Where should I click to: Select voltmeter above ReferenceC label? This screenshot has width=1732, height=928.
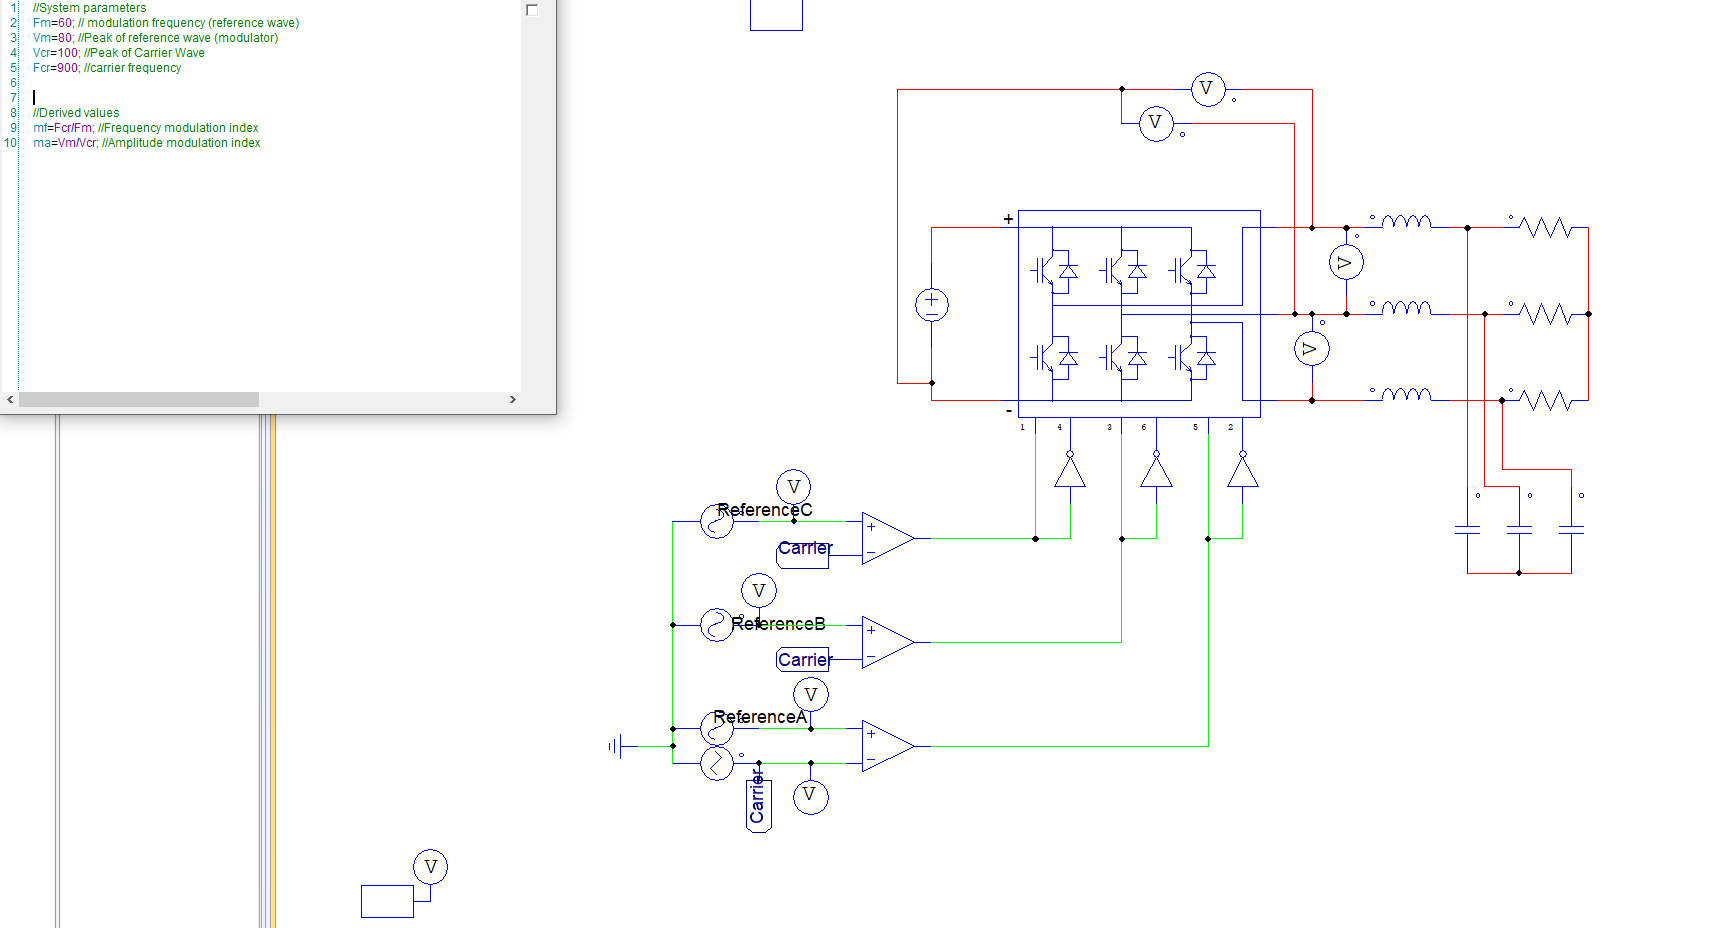pos(793,487)
